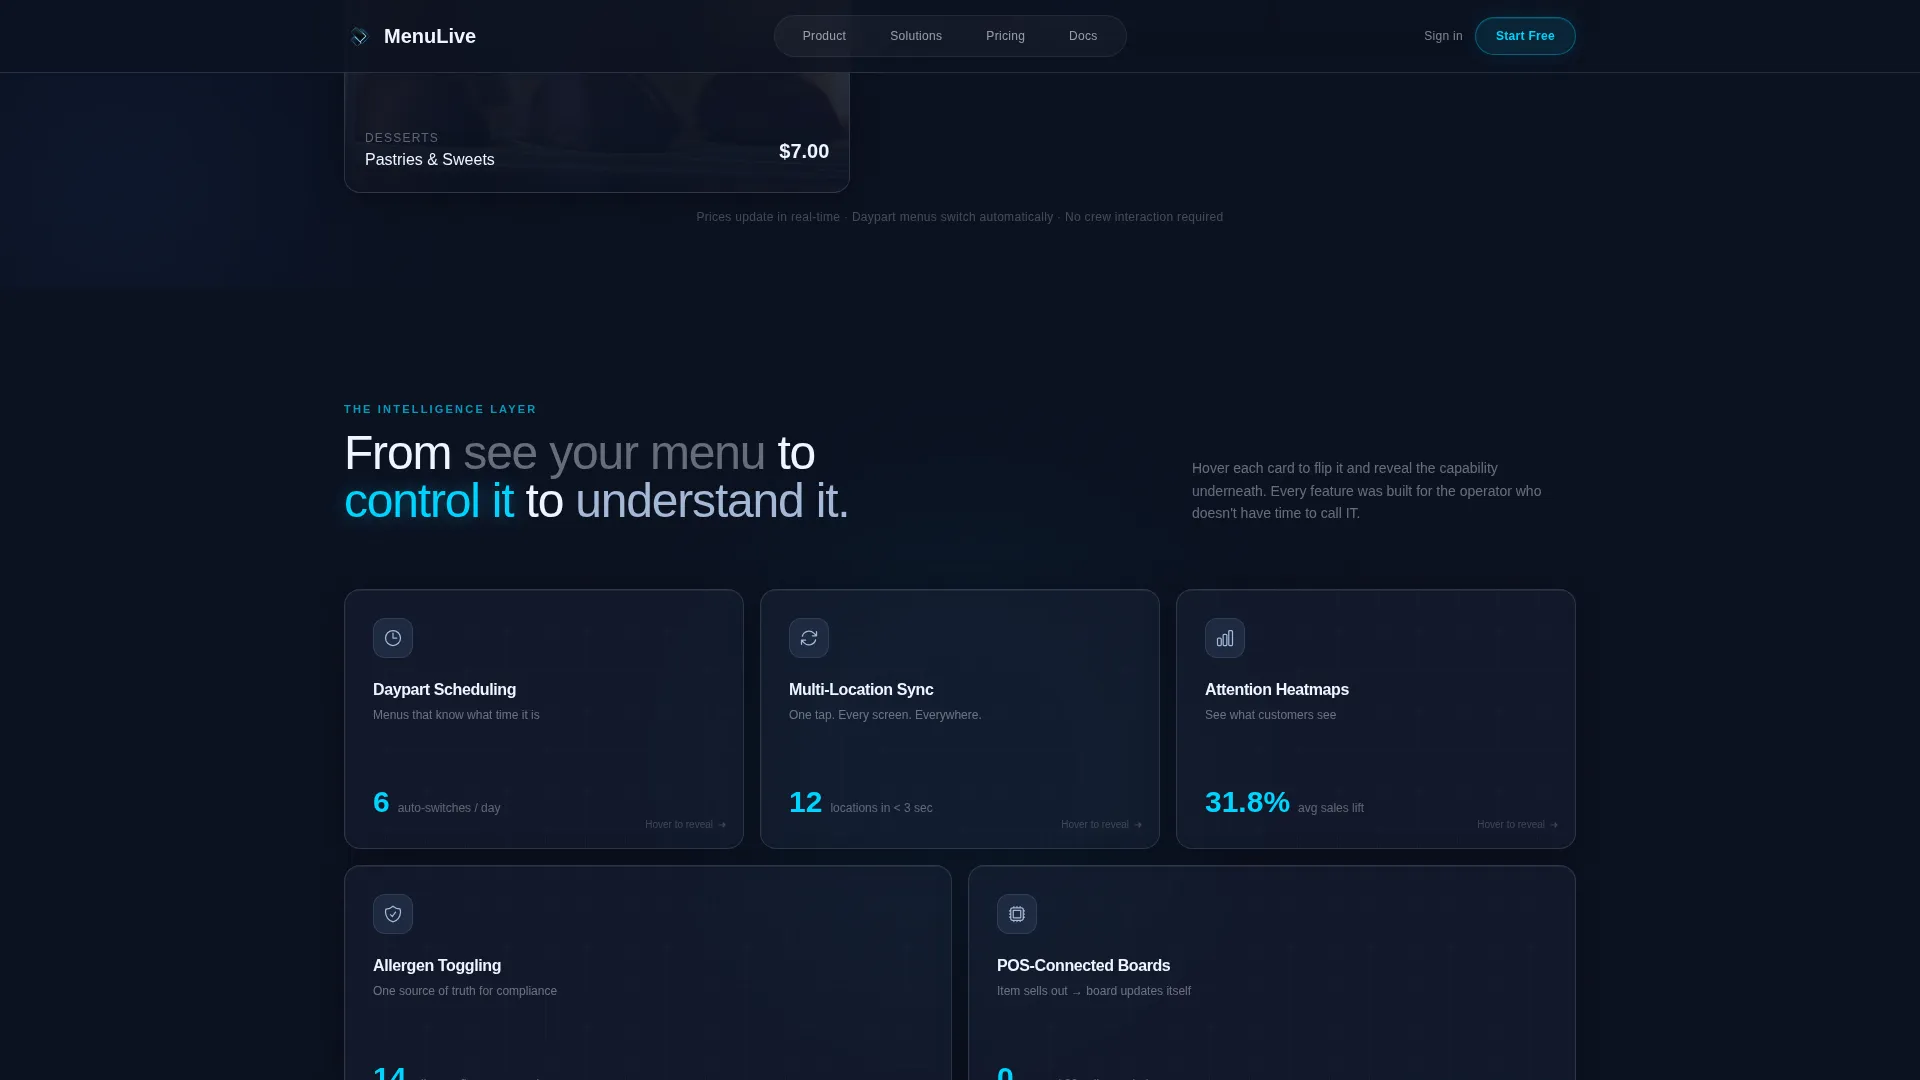This screenshot has height=1080, width=1920.
Task: Click "Hover to reveal" on Attention Heatmaps card
Action: pyautogui.click(x=1518, y=825)
